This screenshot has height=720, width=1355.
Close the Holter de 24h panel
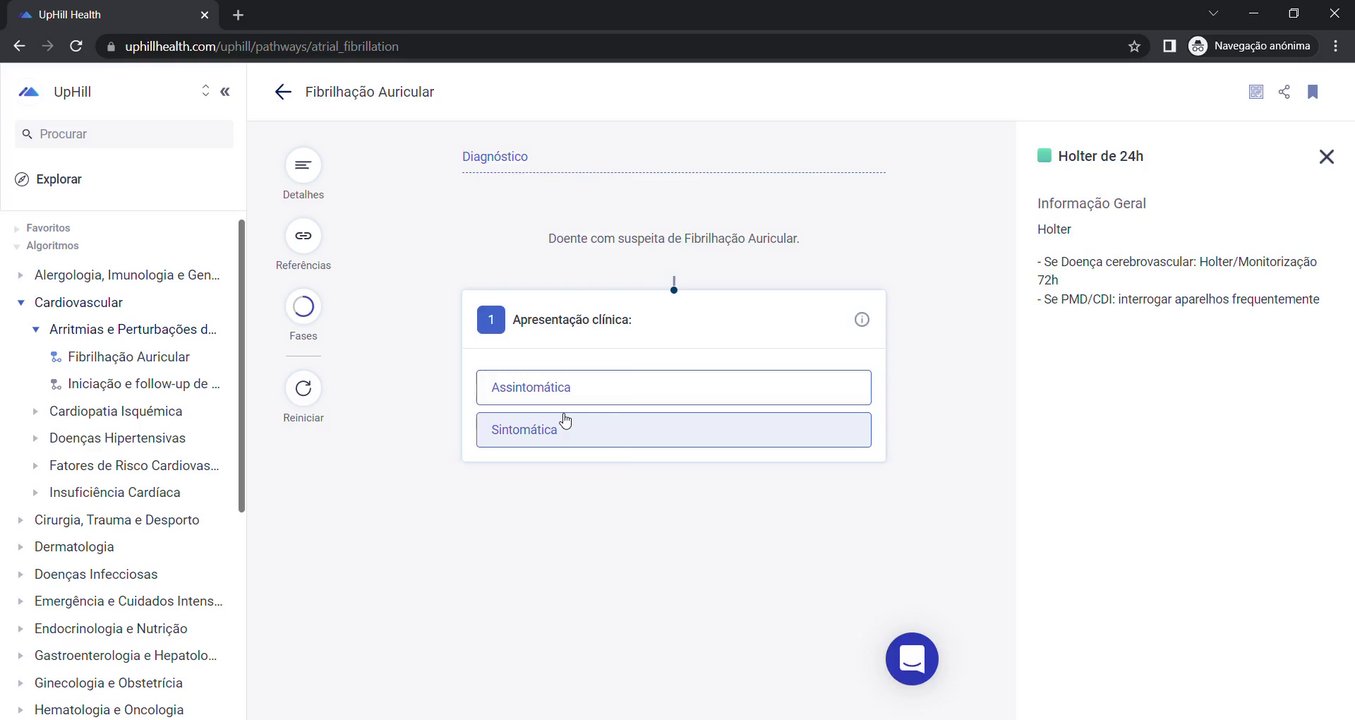pyautogui.click(x=1326, y=156)
